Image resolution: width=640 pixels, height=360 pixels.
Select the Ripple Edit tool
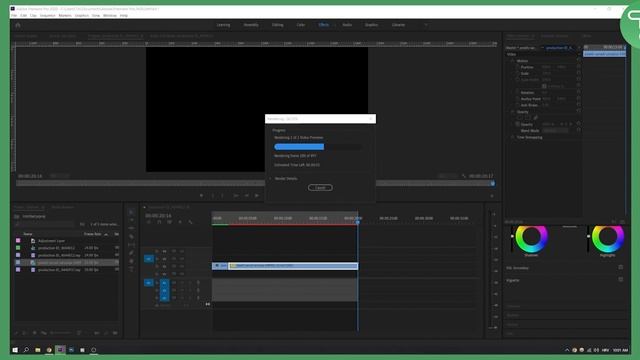tap(131, 228)
